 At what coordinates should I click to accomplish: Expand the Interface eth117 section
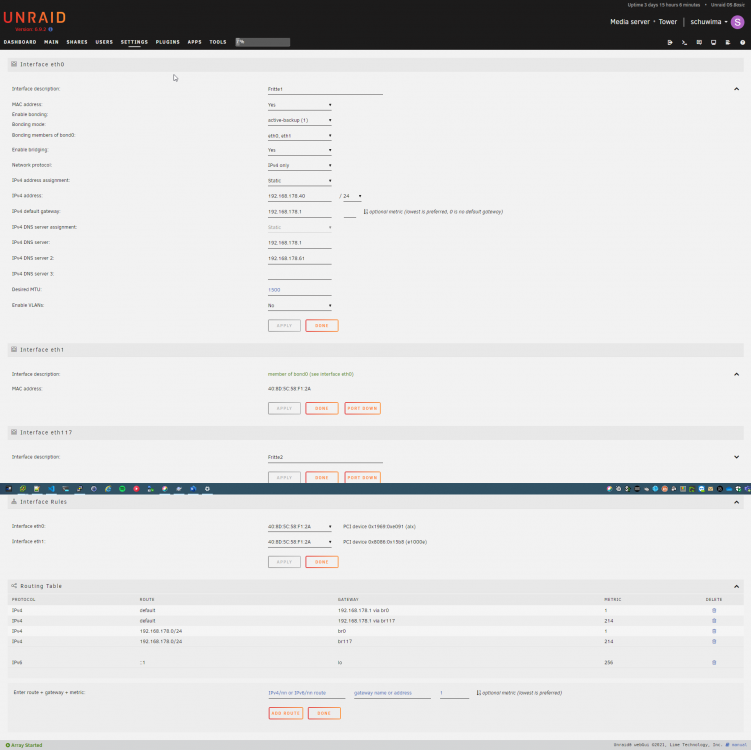coord(736,457)
